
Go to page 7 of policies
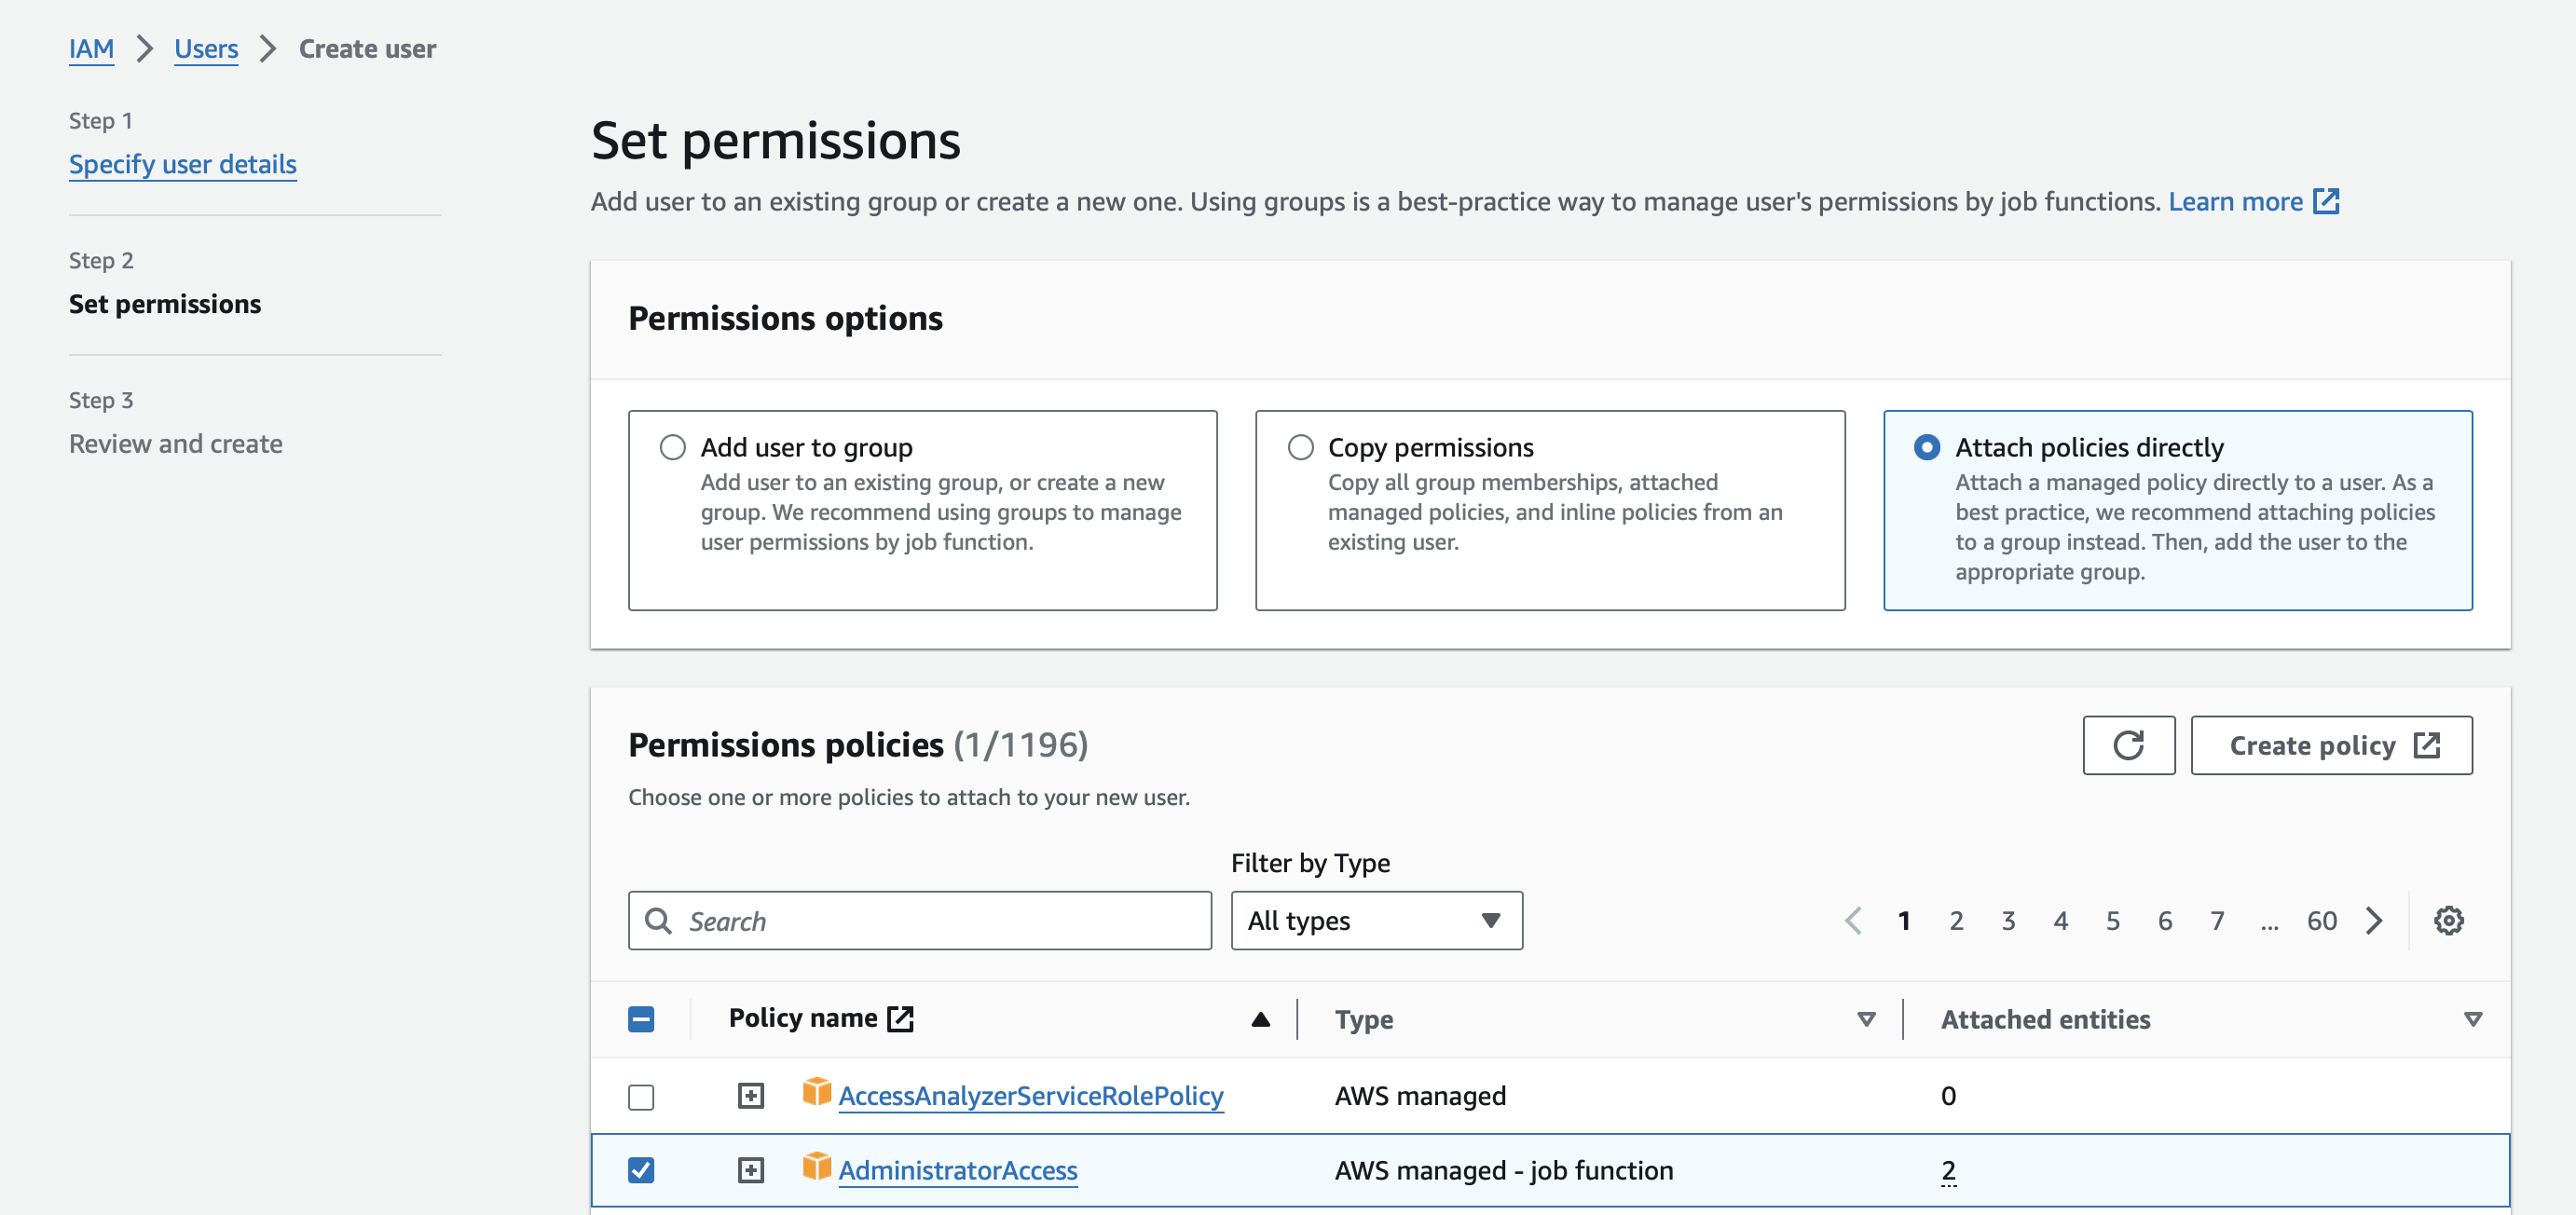[x=2217, y=920]
